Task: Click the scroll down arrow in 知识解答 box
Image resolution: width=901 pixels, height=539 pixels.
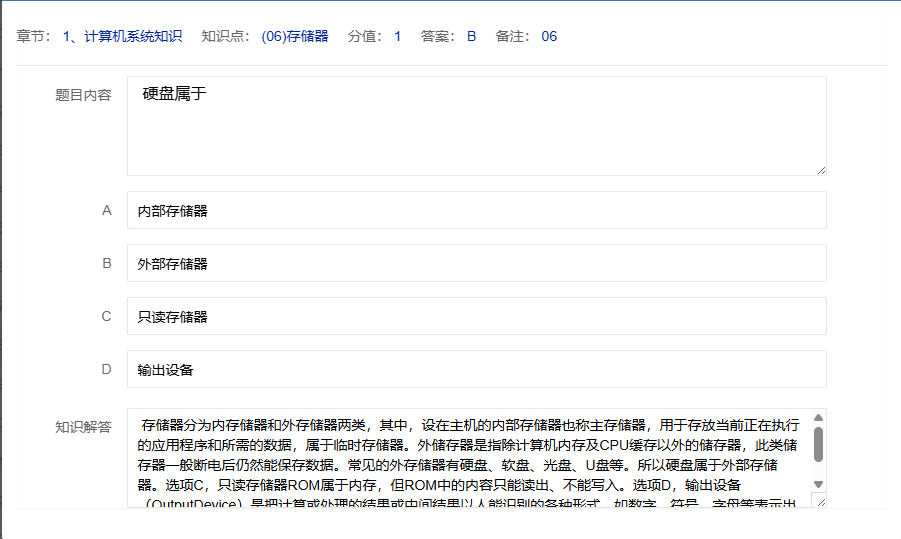Action: [818, 484]
